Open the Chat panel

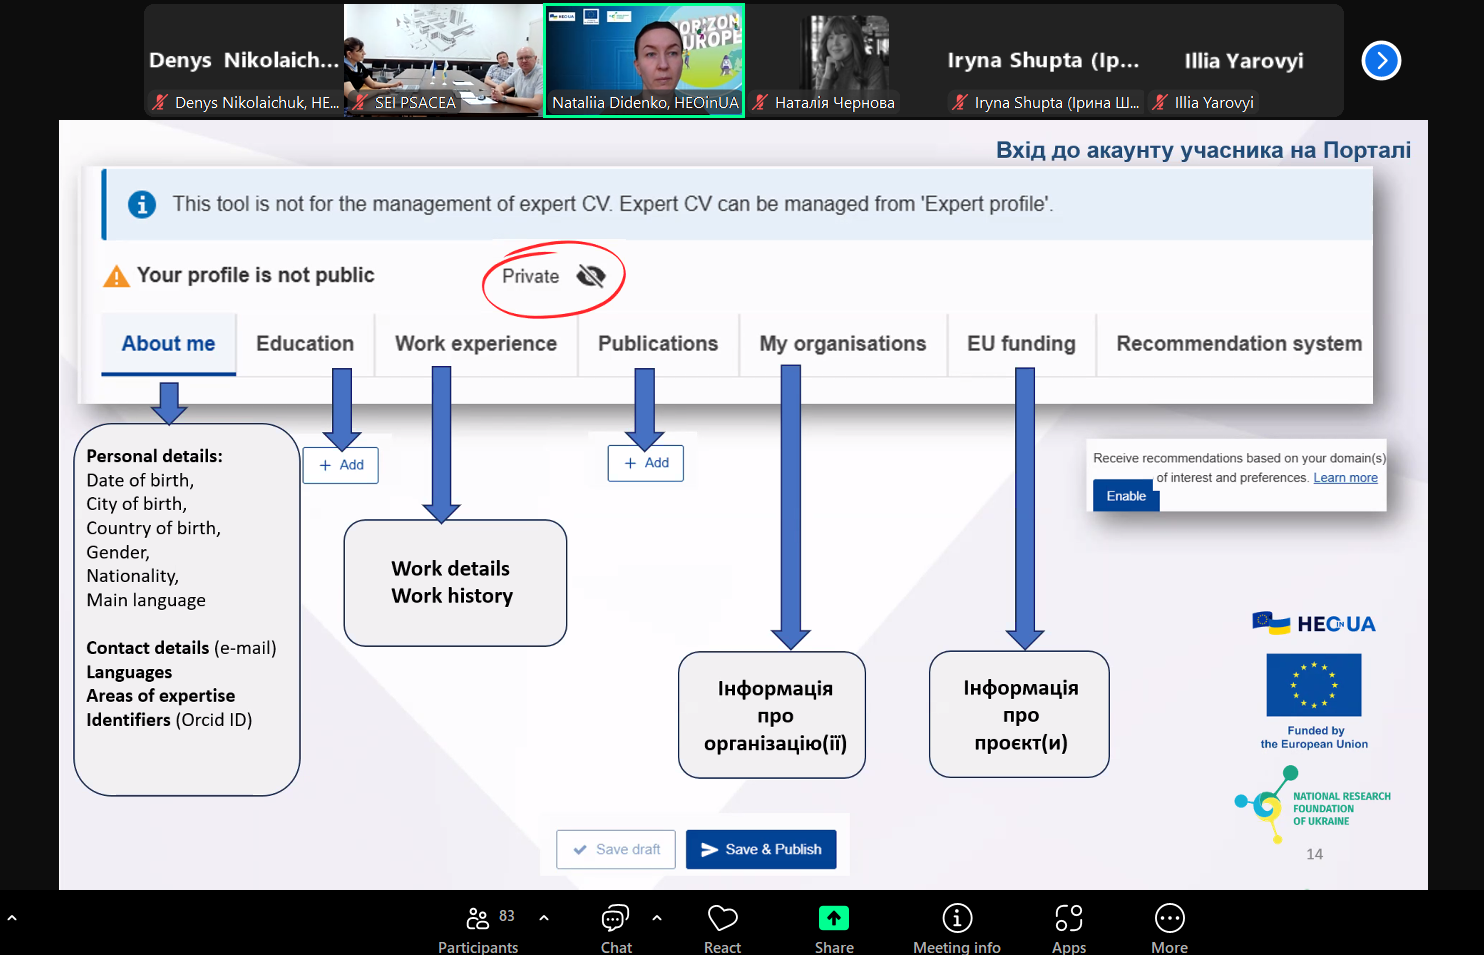[615, 918]
